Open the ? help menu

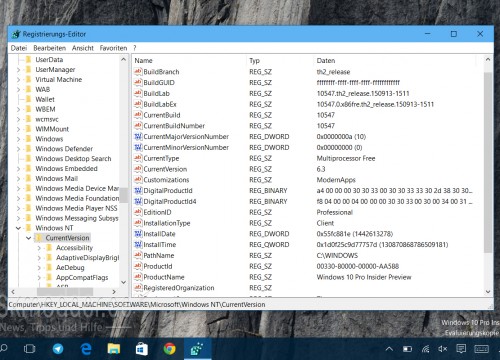coord(135,48)
